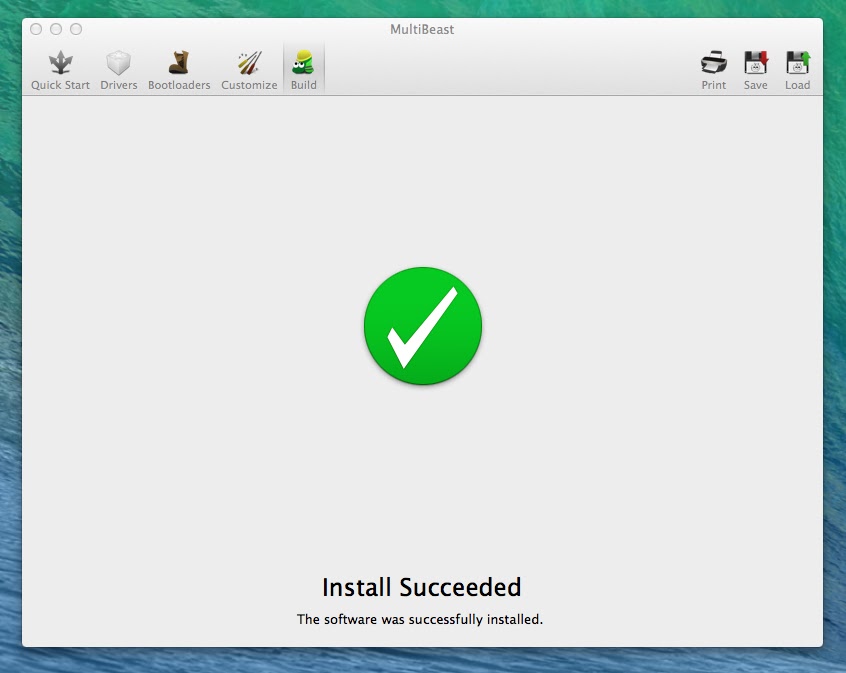
Task: Zoom the MultiBeast window
Action: [76, 29]
